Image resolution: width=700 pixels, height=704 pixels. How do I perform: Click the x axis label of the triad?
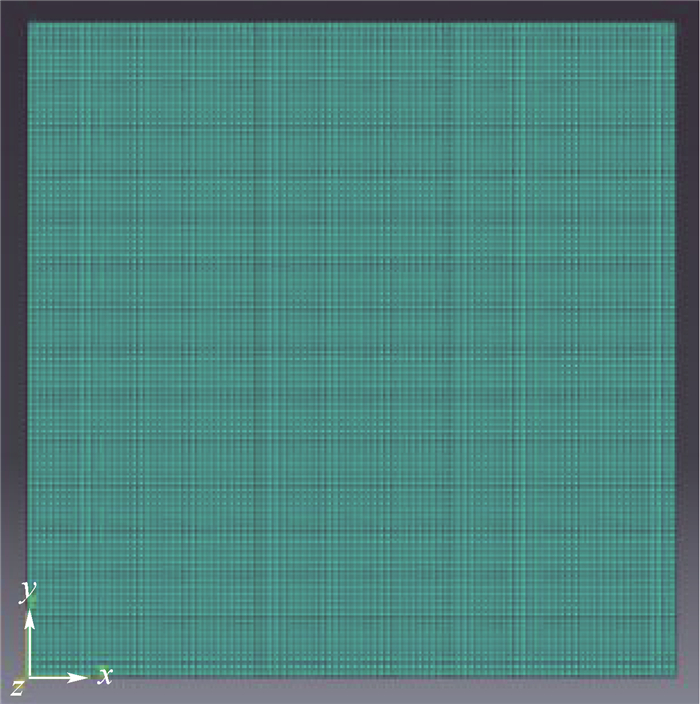tap(105, 675)
